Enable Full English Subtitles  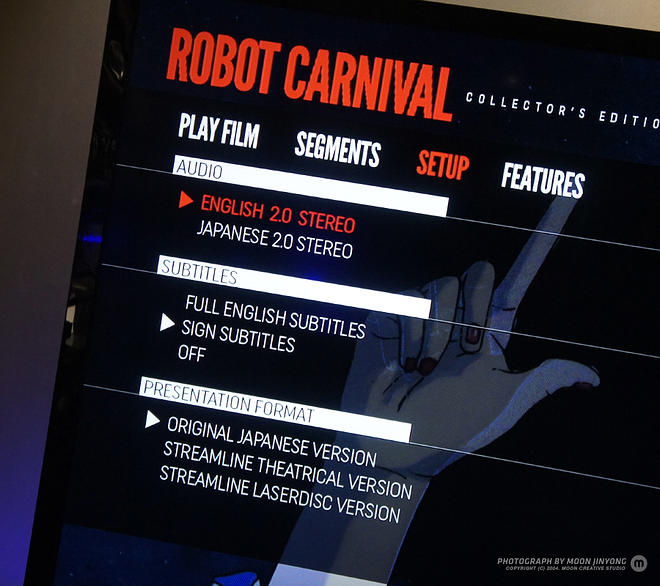(x=275, y=317)
